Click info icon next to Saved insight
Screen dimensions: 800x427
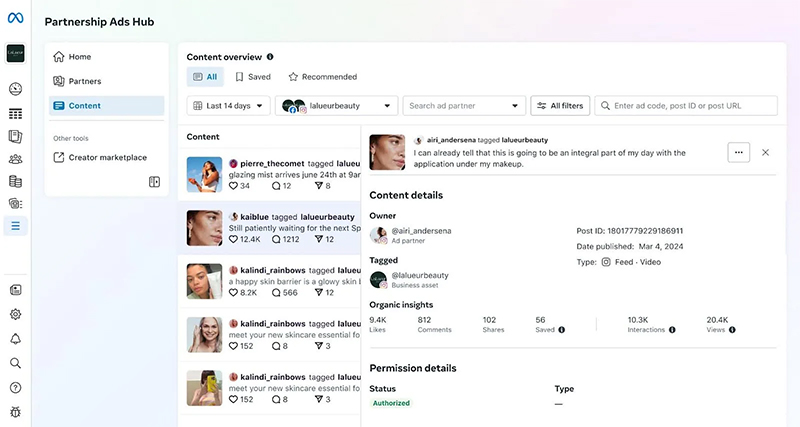(x=561, y=330)
